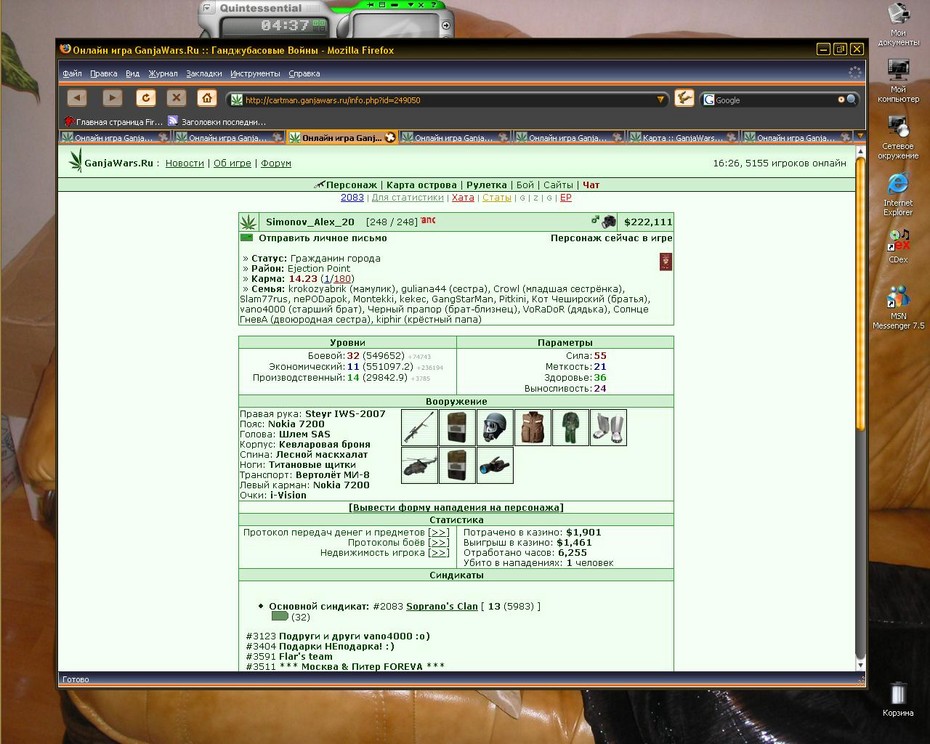Image resolution: width=930 pixels, height=744 pixels.
Task: Click the i-Vision goggles item icon
Action: [x=495, y=465]
